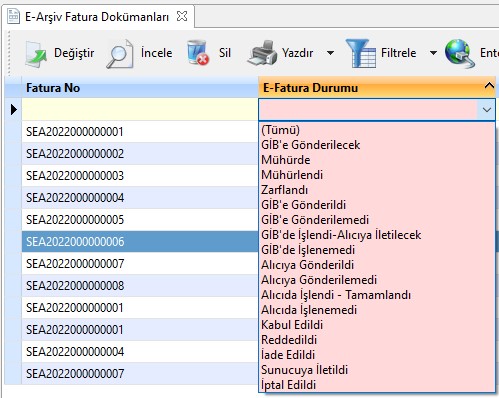Open the İncele magnifier icon
This screenshot has width=499, height=398.
click(x=120, y=54)
